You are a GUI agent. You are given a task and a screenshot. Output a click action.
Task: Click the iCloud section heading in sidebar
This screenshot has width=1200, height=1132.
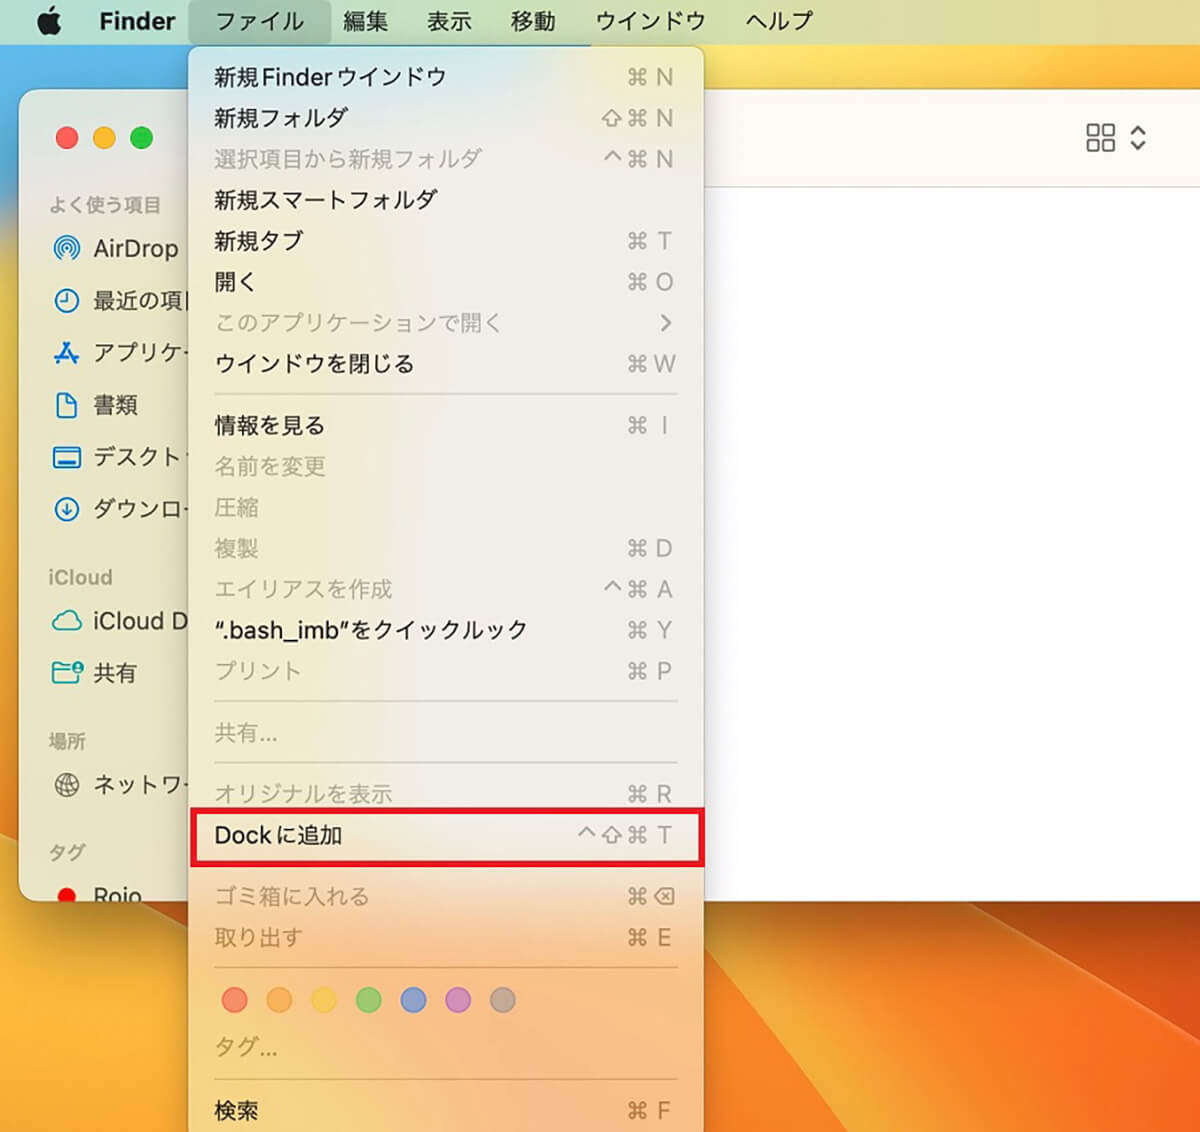pos(81,578)
